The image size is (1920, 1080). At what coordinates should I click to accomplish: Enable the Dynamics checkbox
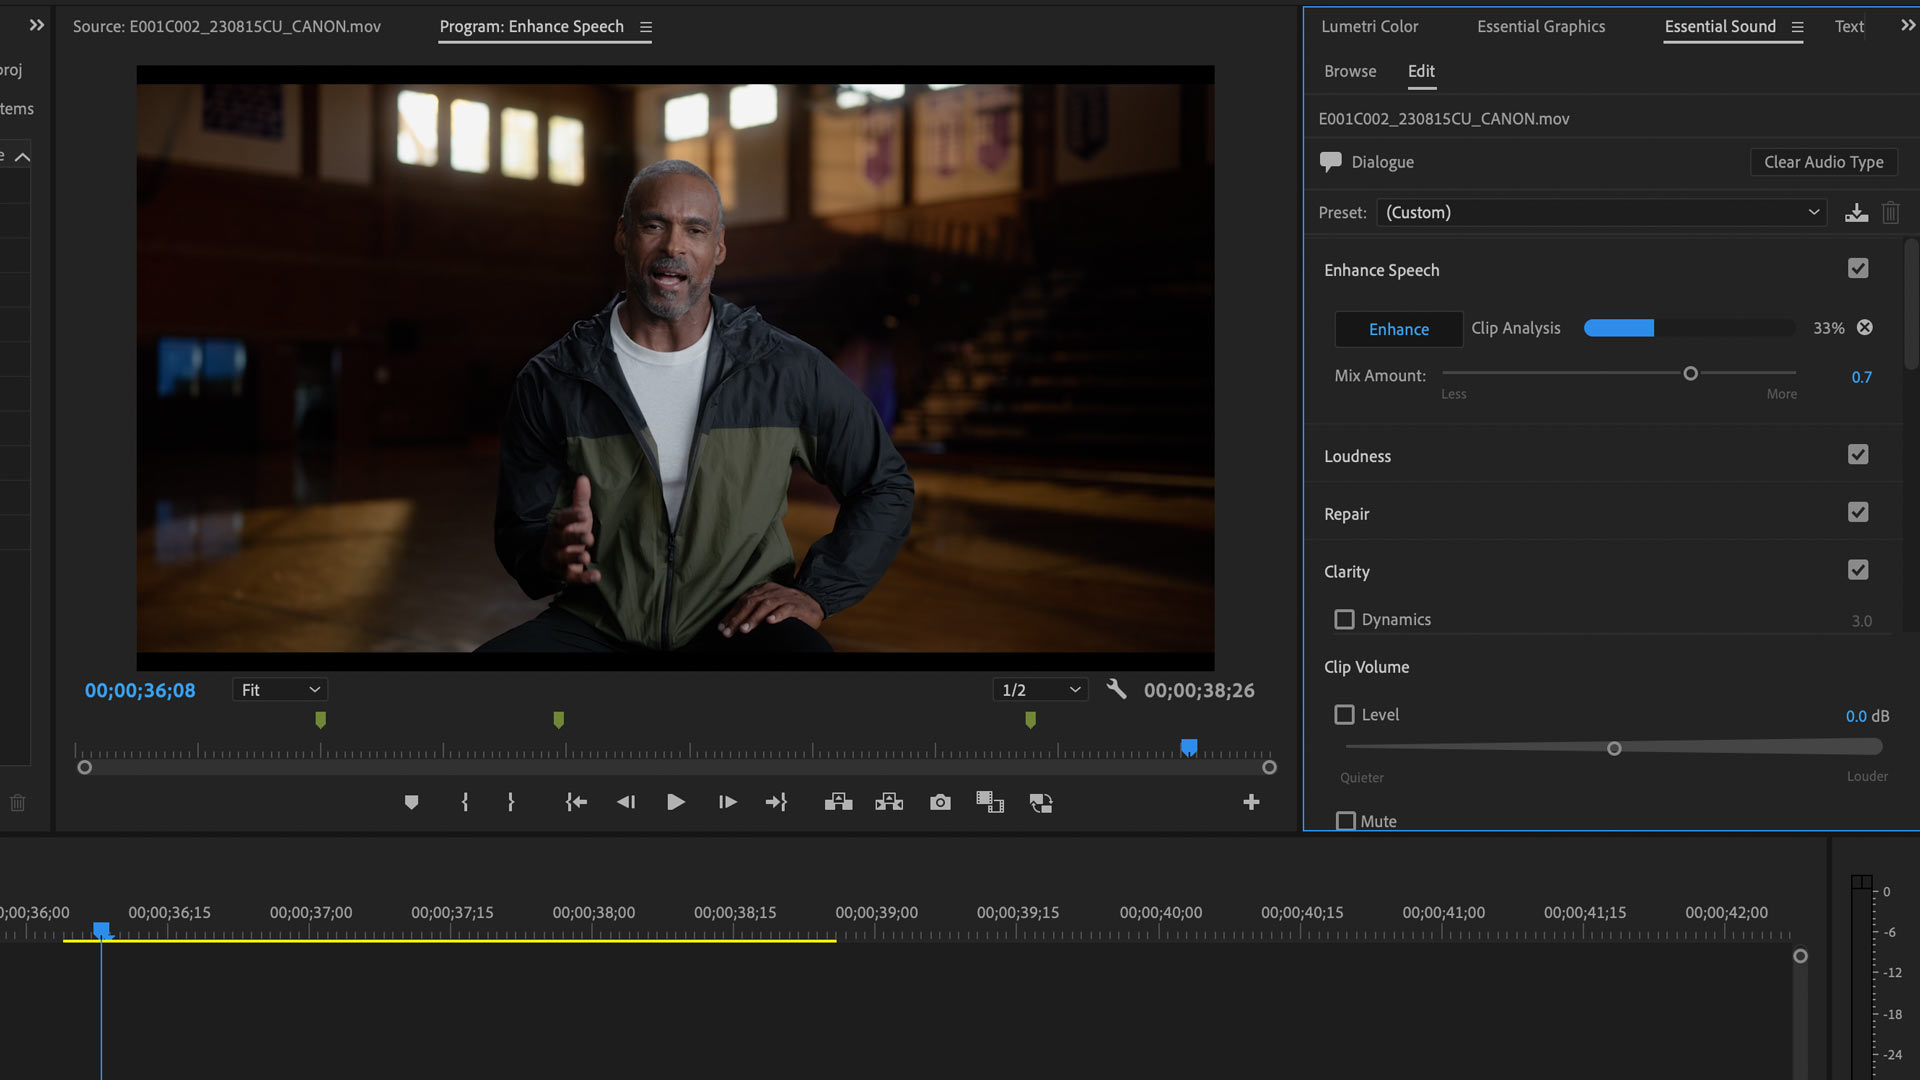click(1344, 620)
